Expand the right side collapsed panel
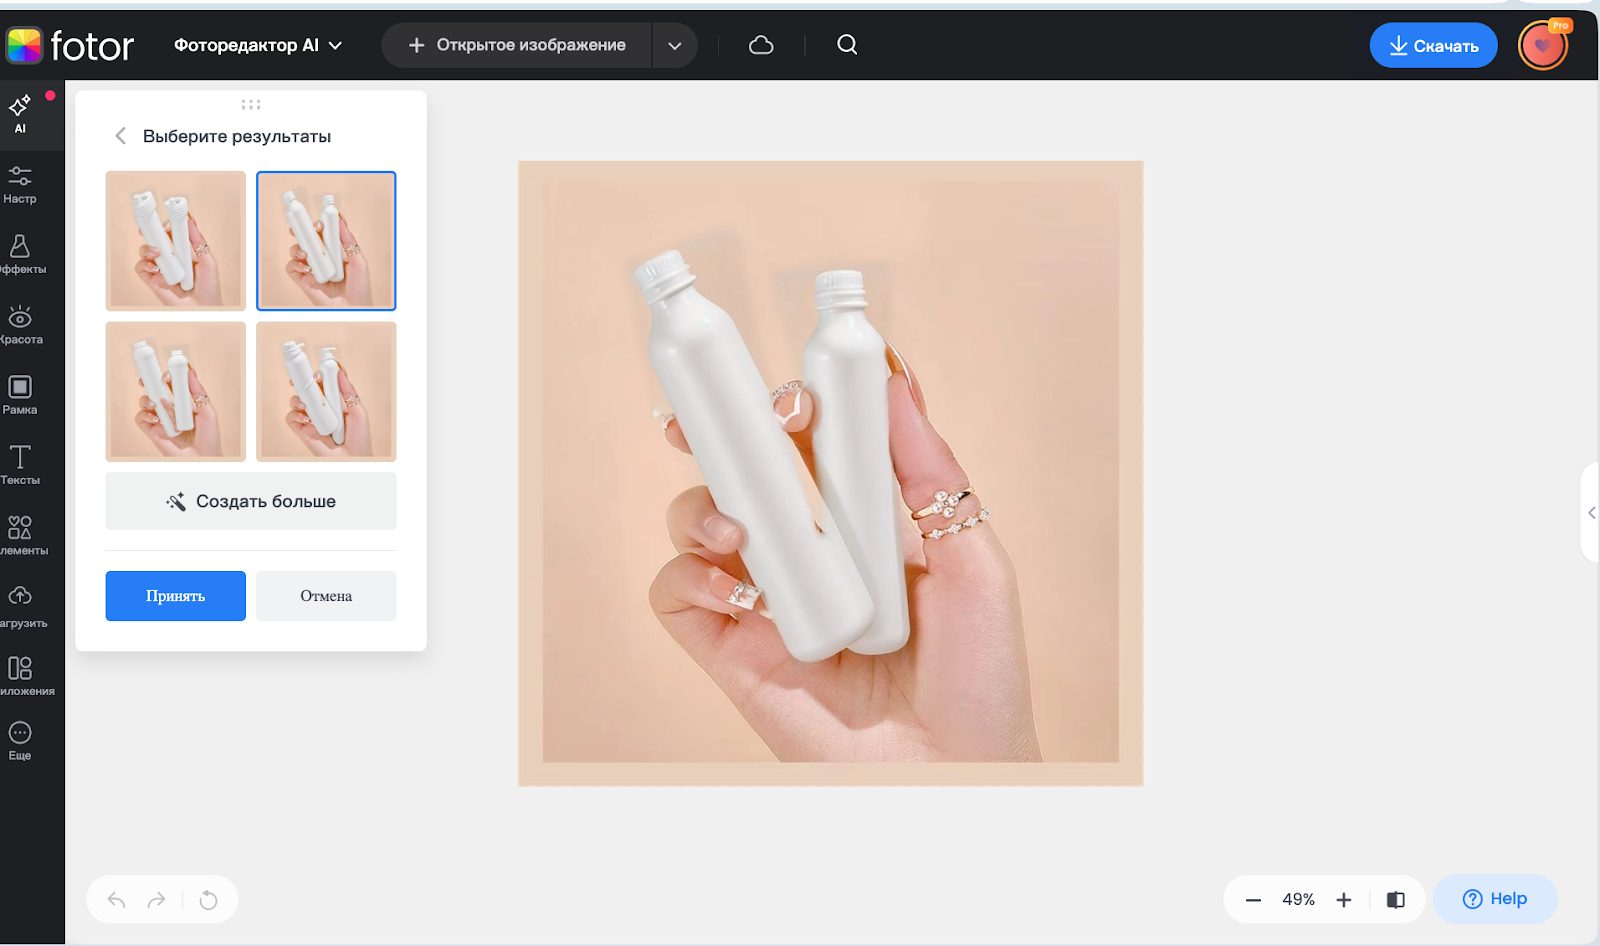 (1590, 513)
